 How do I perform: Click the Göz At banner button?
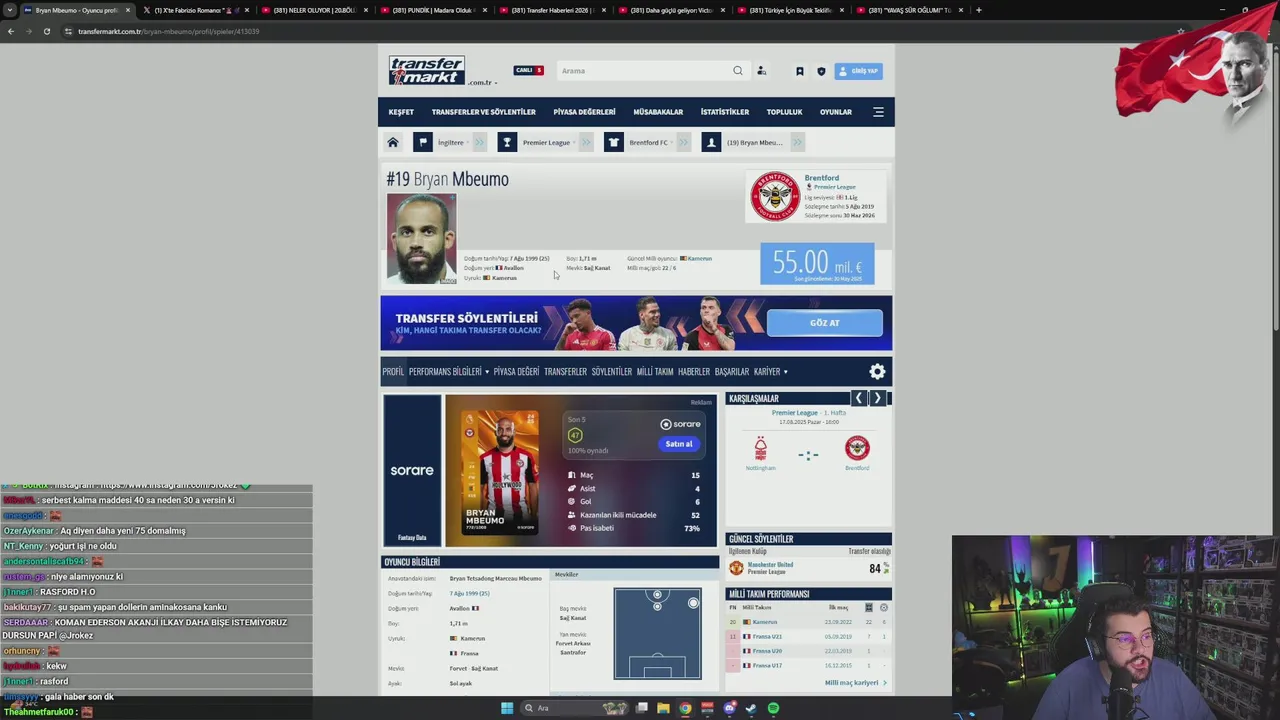[825, 323]
